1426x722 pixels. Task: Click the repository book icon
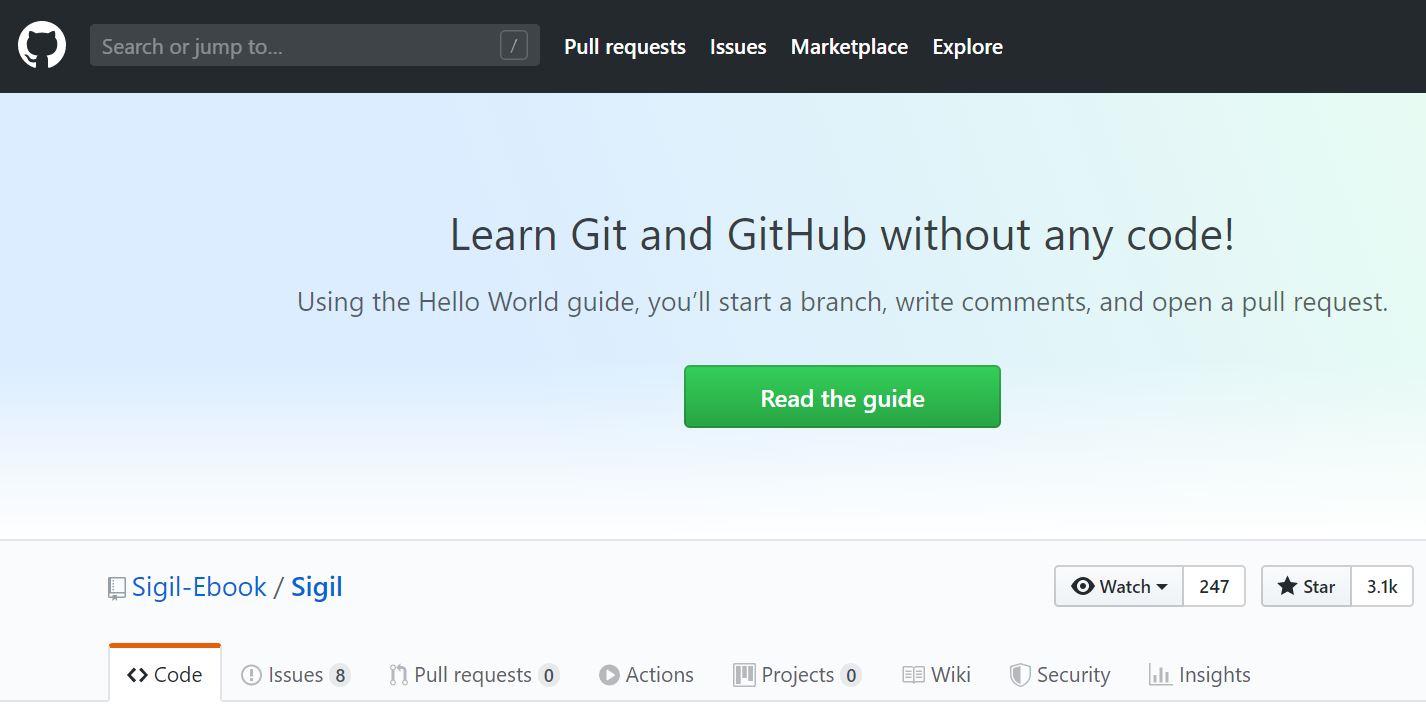pyautogui.click(x=117, y=588)
